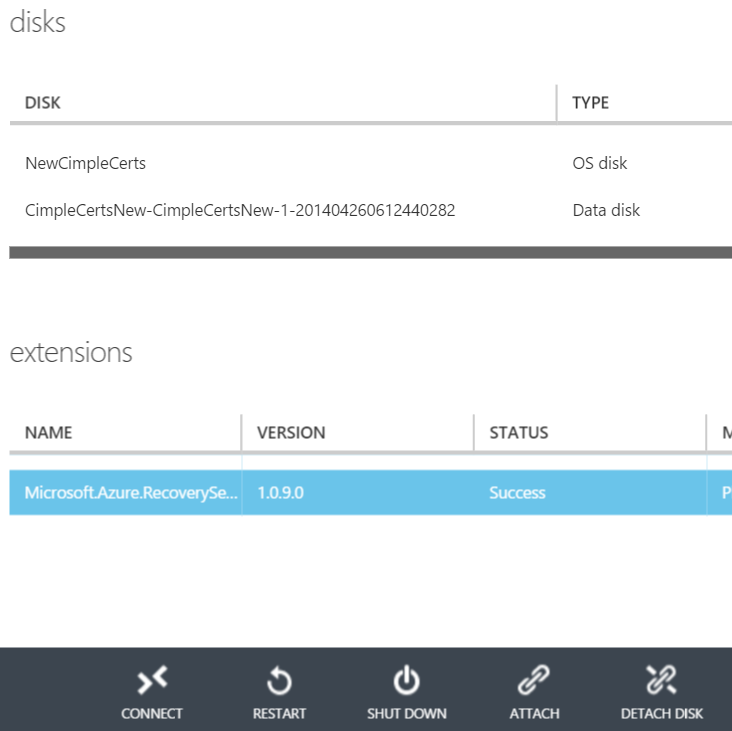
Task: Click the Success status cell
Action: tap(517, 493)
